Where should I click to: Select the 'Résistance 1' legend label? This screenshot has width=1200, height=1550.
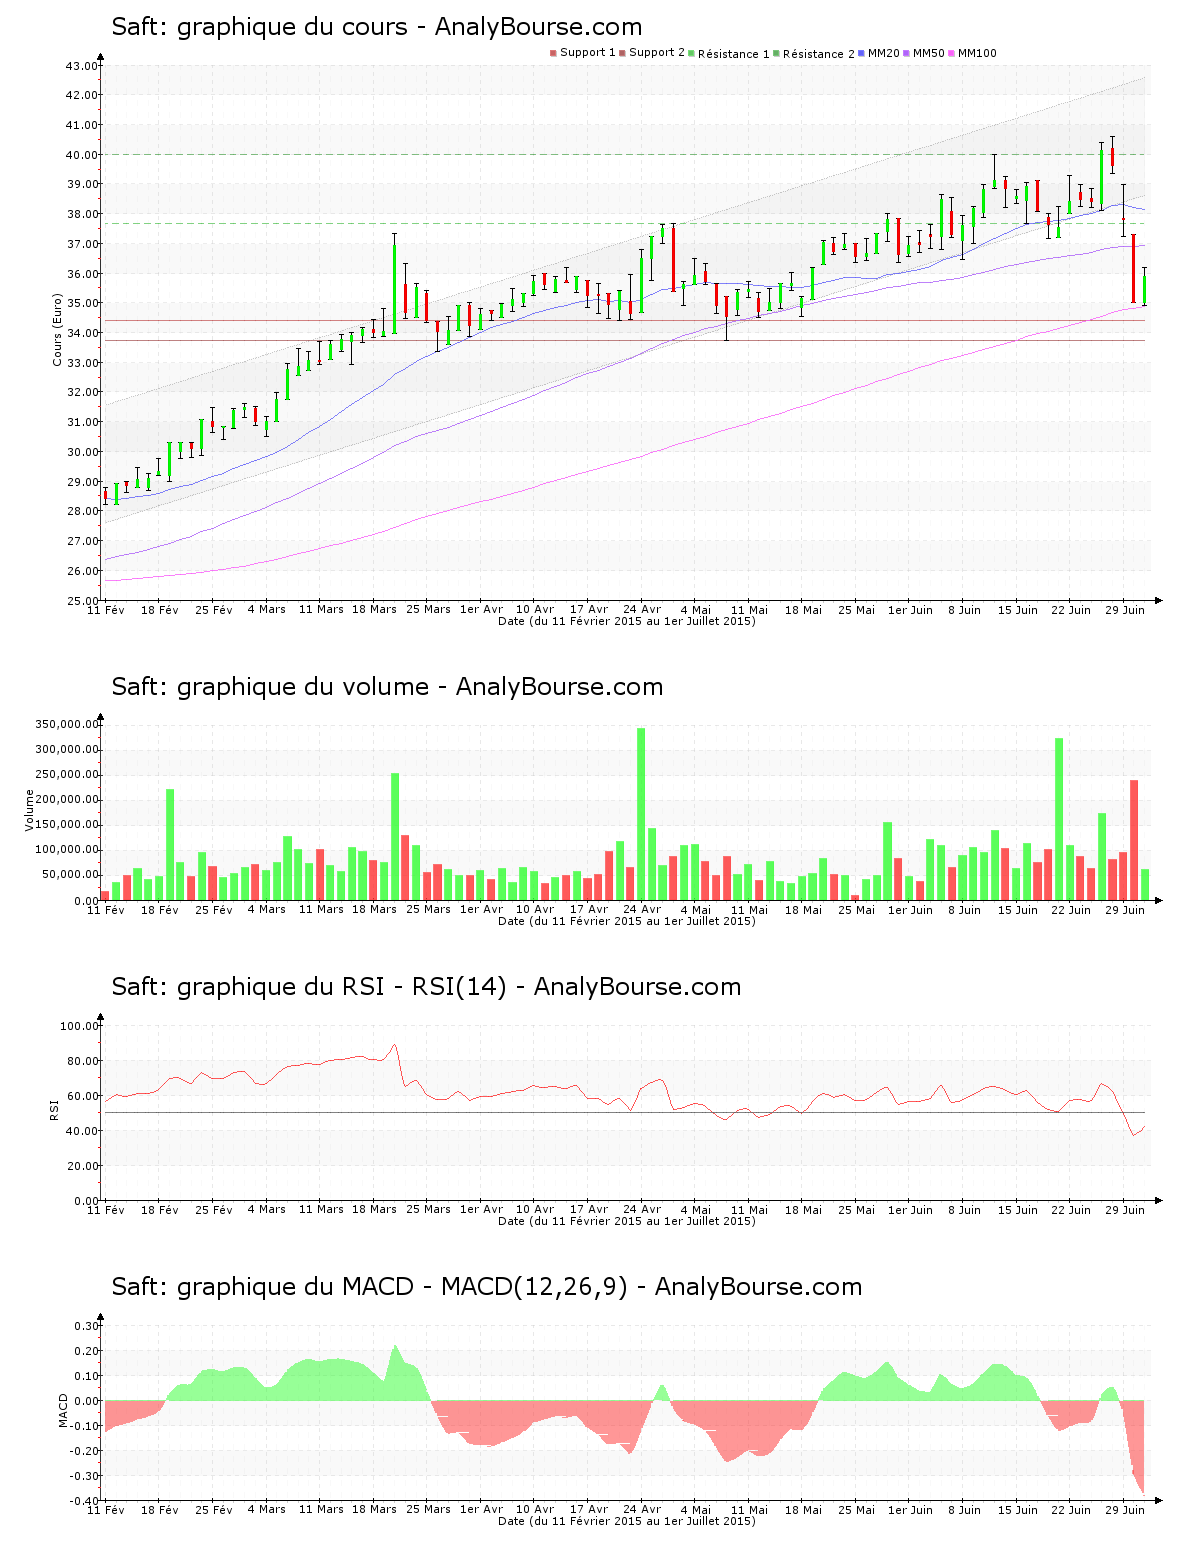[733, 53]
